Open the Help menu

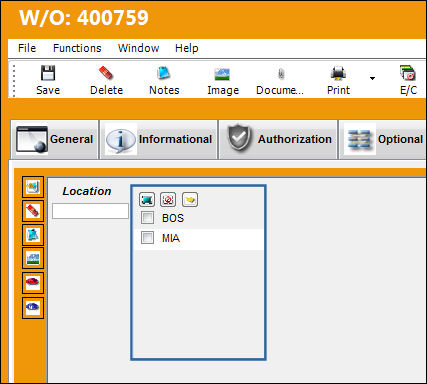pyautogui.click(x=187, y=48)
